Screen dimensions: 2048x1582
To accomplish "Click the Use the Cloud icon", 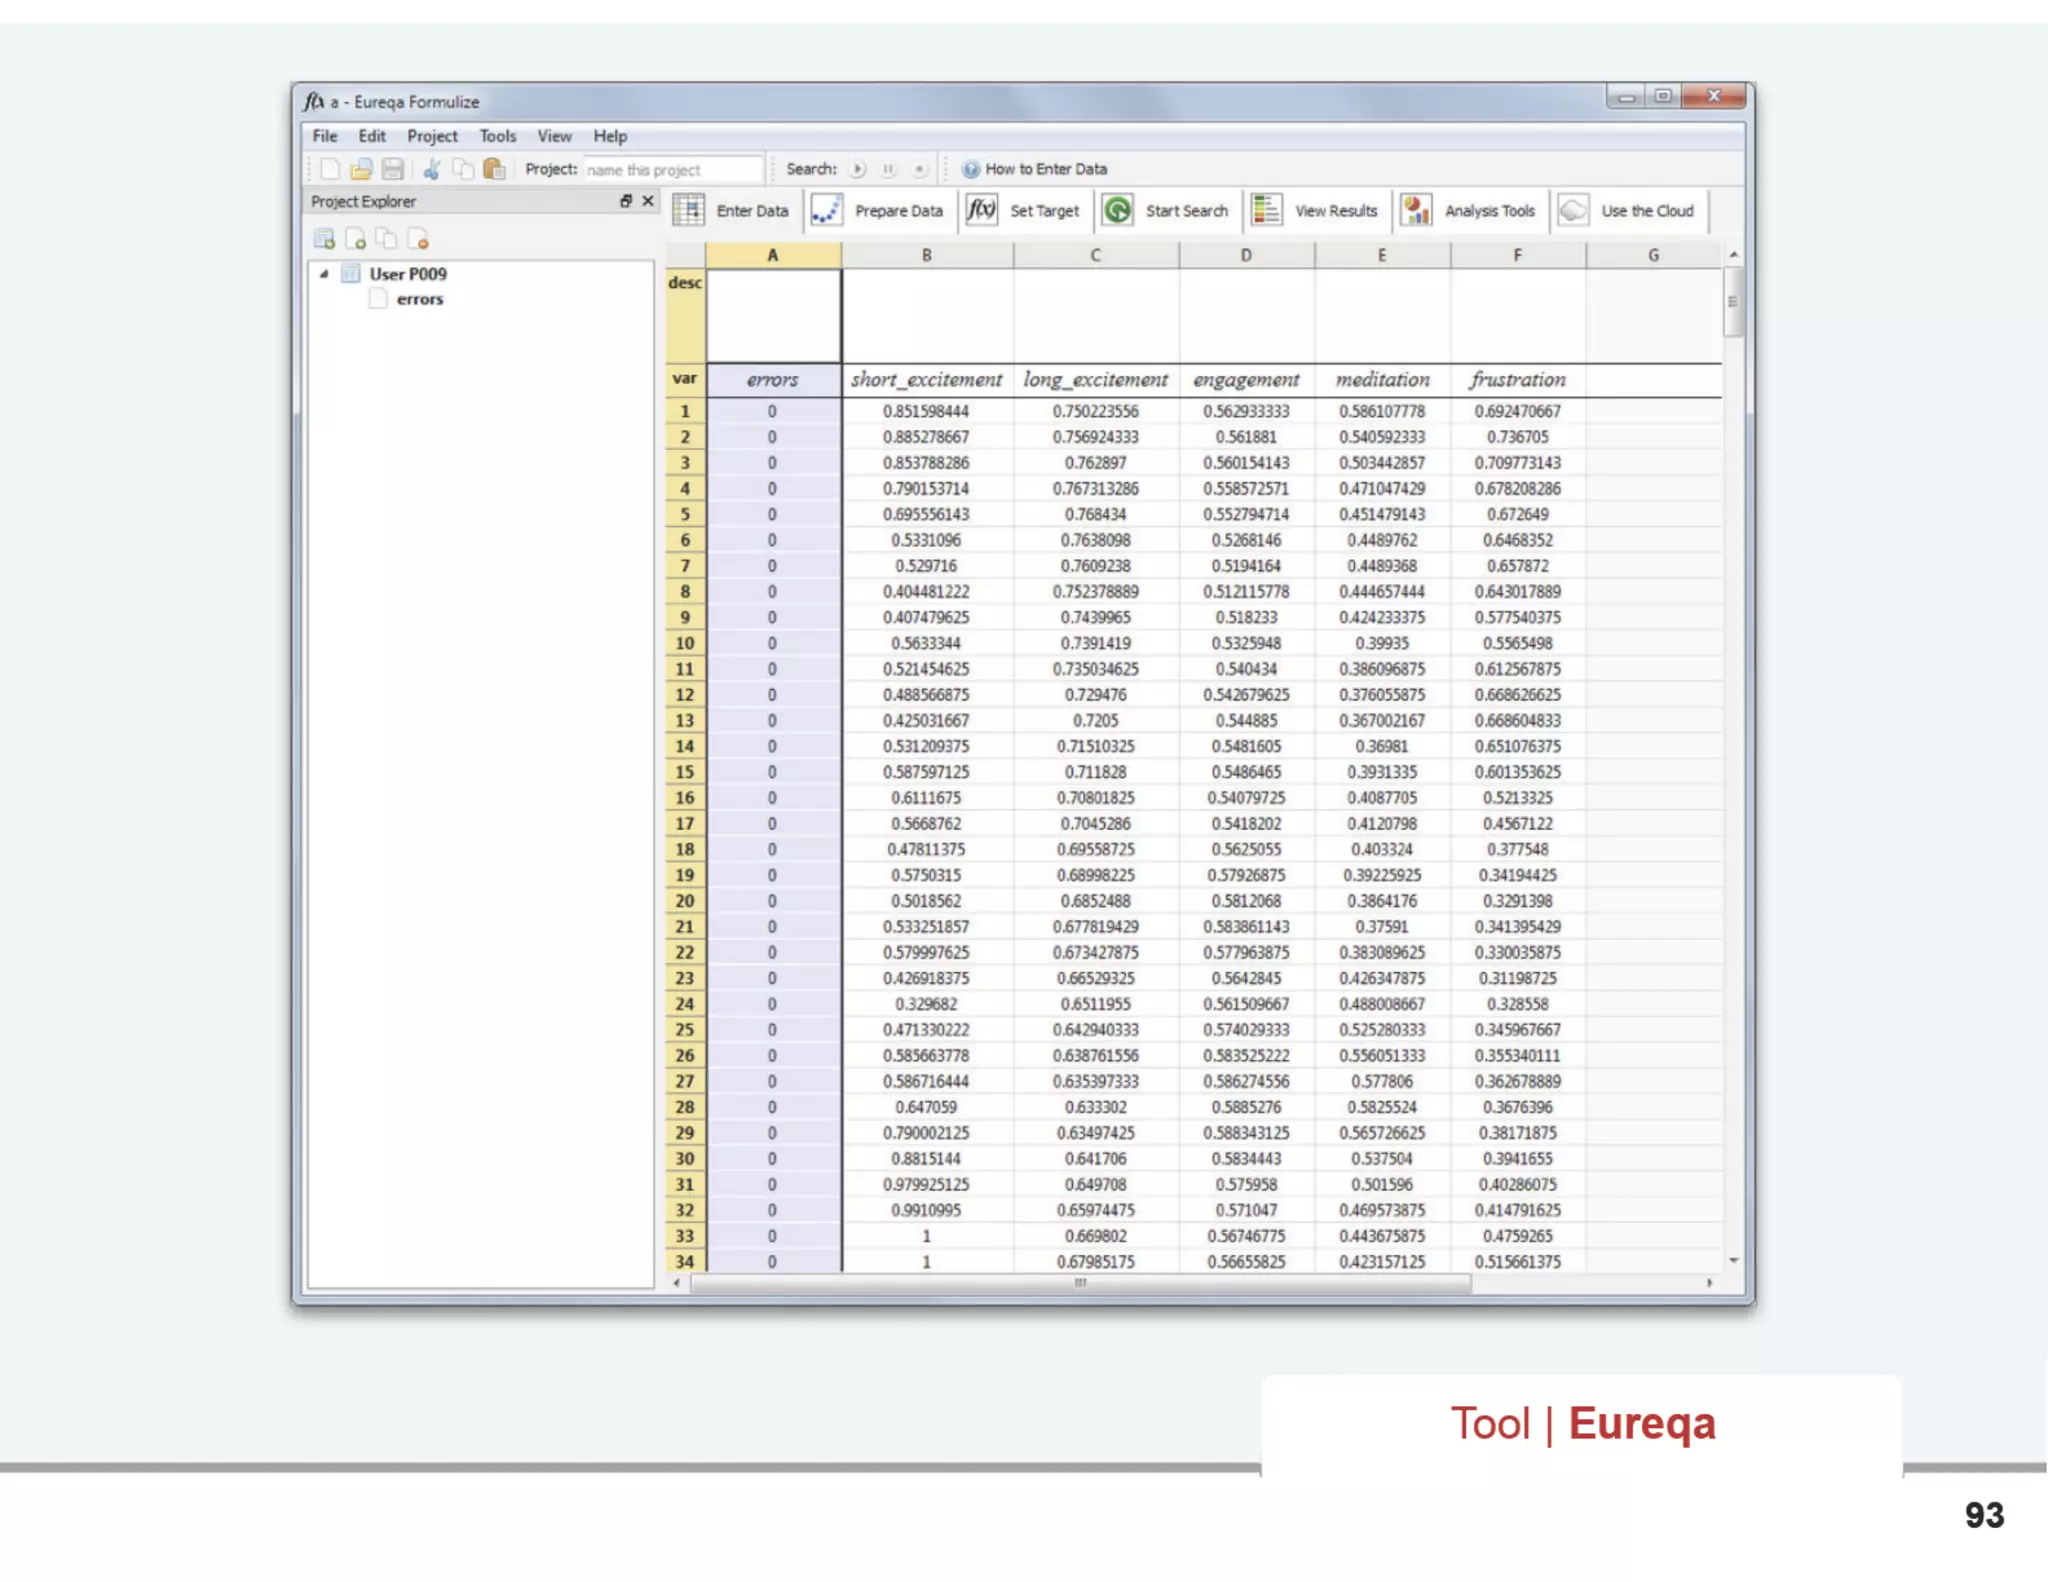I will (x=1573, y=210).
